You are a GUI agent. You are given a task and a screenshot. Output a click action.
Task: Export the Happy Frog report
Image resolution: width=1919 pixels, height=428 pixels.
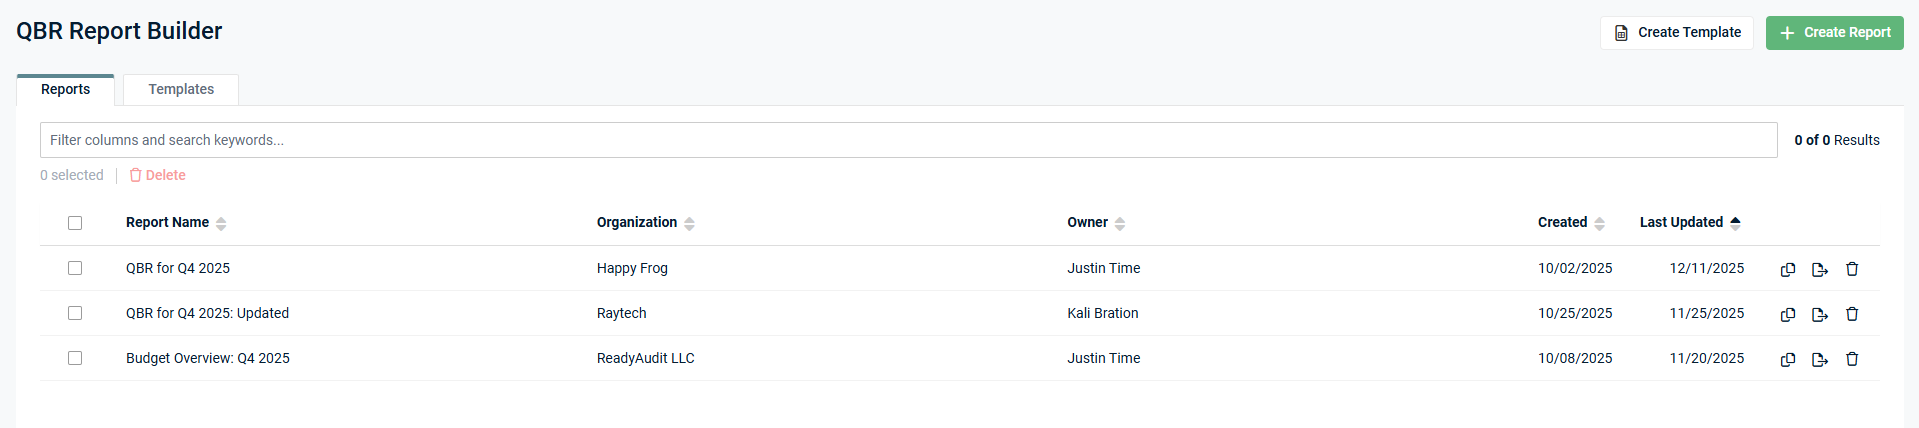pyautogui.click(x=1820, y=269)
